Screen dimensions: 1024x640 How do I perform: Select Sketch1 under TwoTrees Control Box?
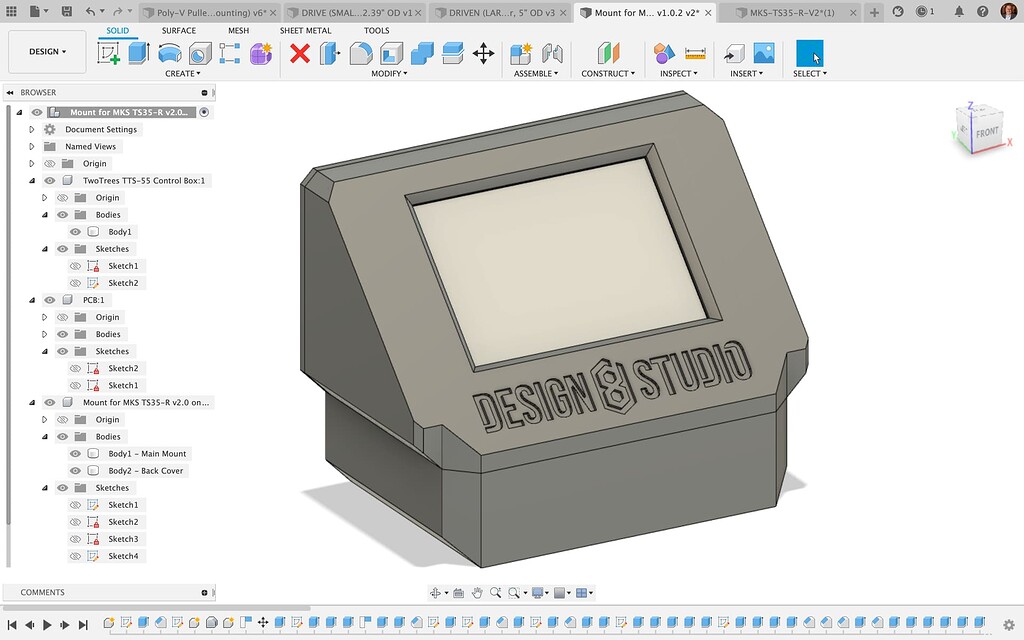pyautogui.click(x=123, y=266)
